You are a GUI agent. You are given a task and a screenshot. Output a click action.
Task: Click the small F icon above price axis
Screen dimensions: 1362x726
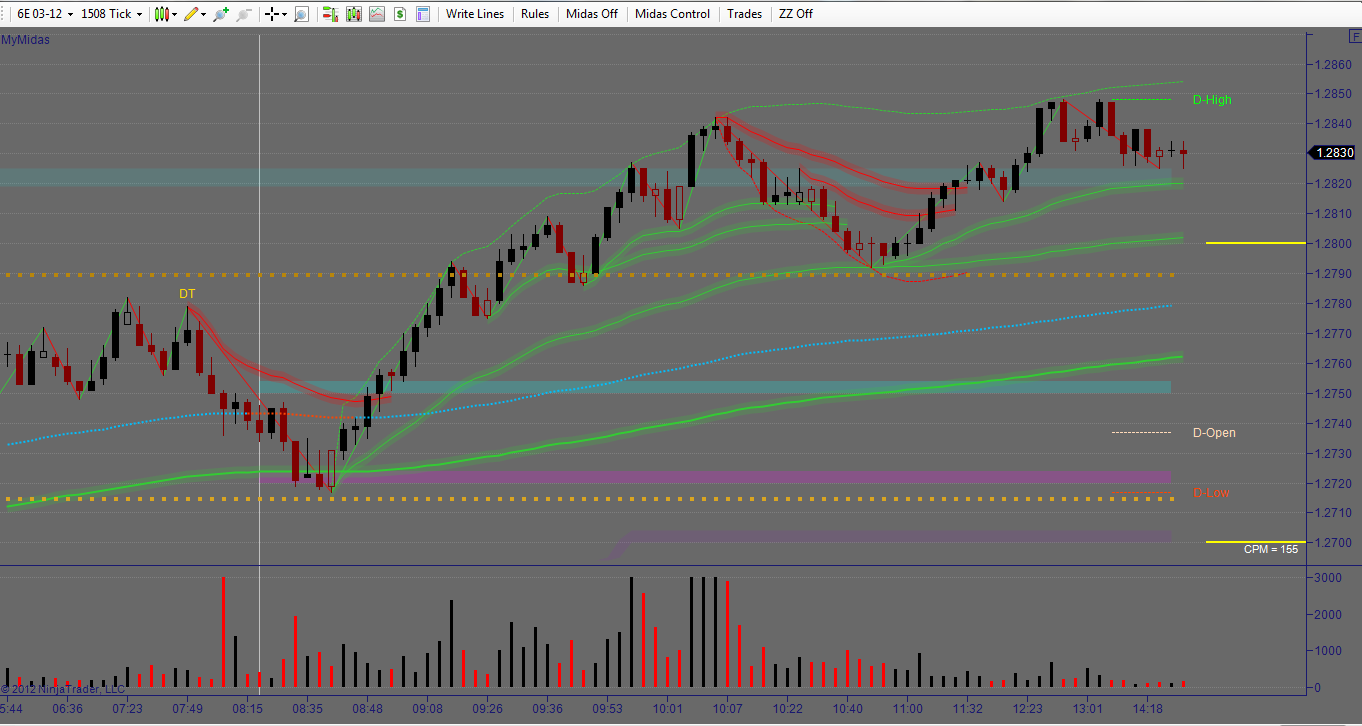coord(1354,36)
